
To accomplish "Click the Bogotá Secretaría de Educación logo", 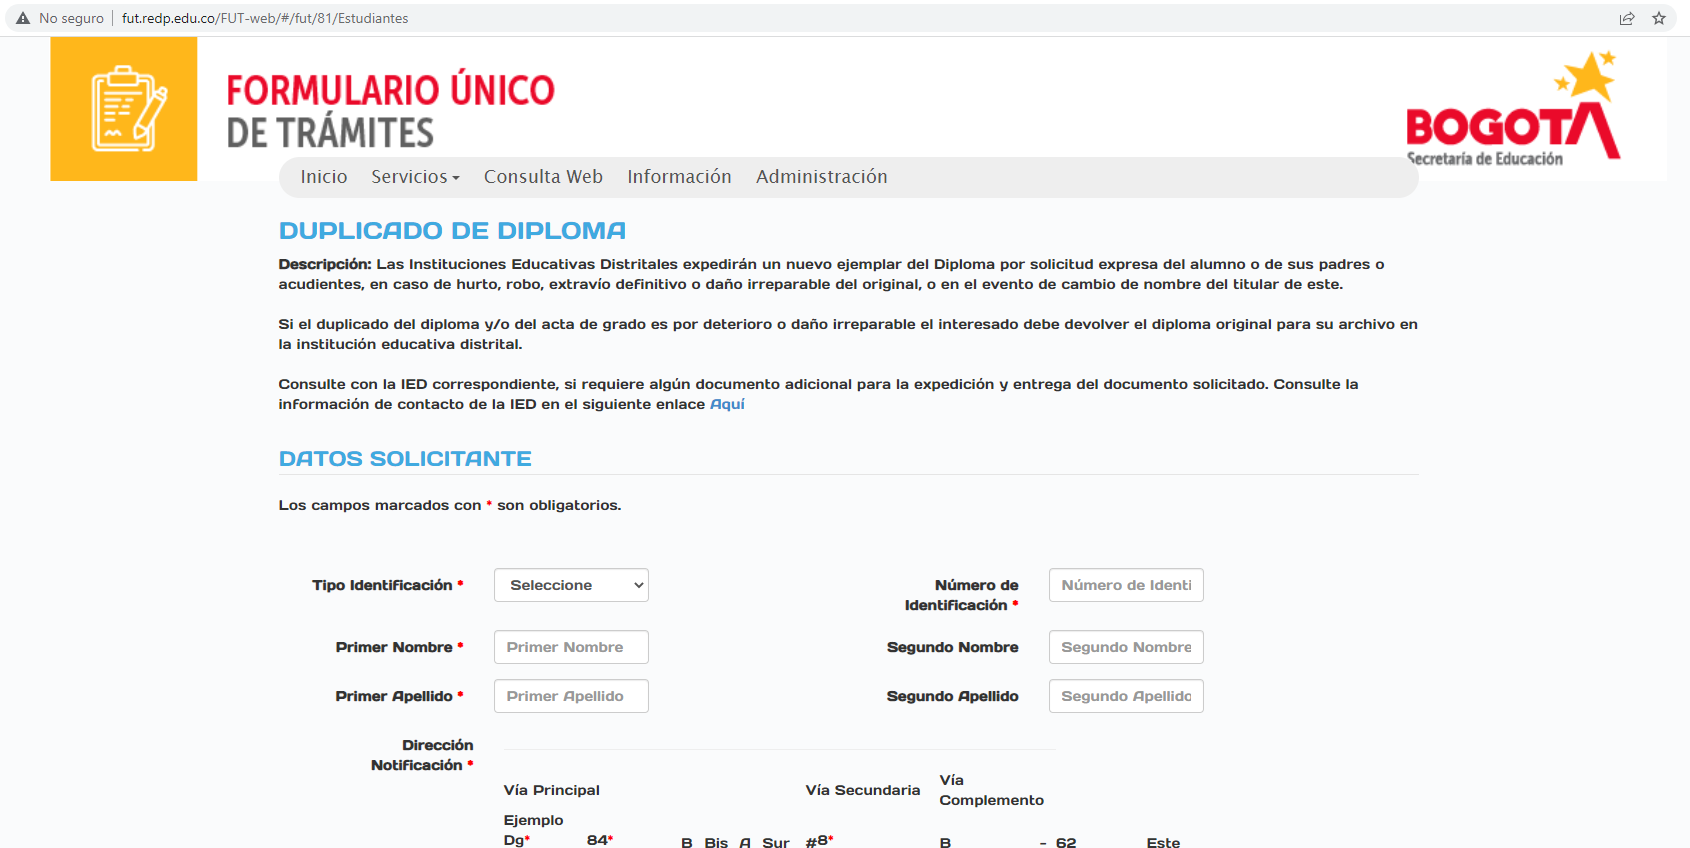I will tap(1513, 108).
